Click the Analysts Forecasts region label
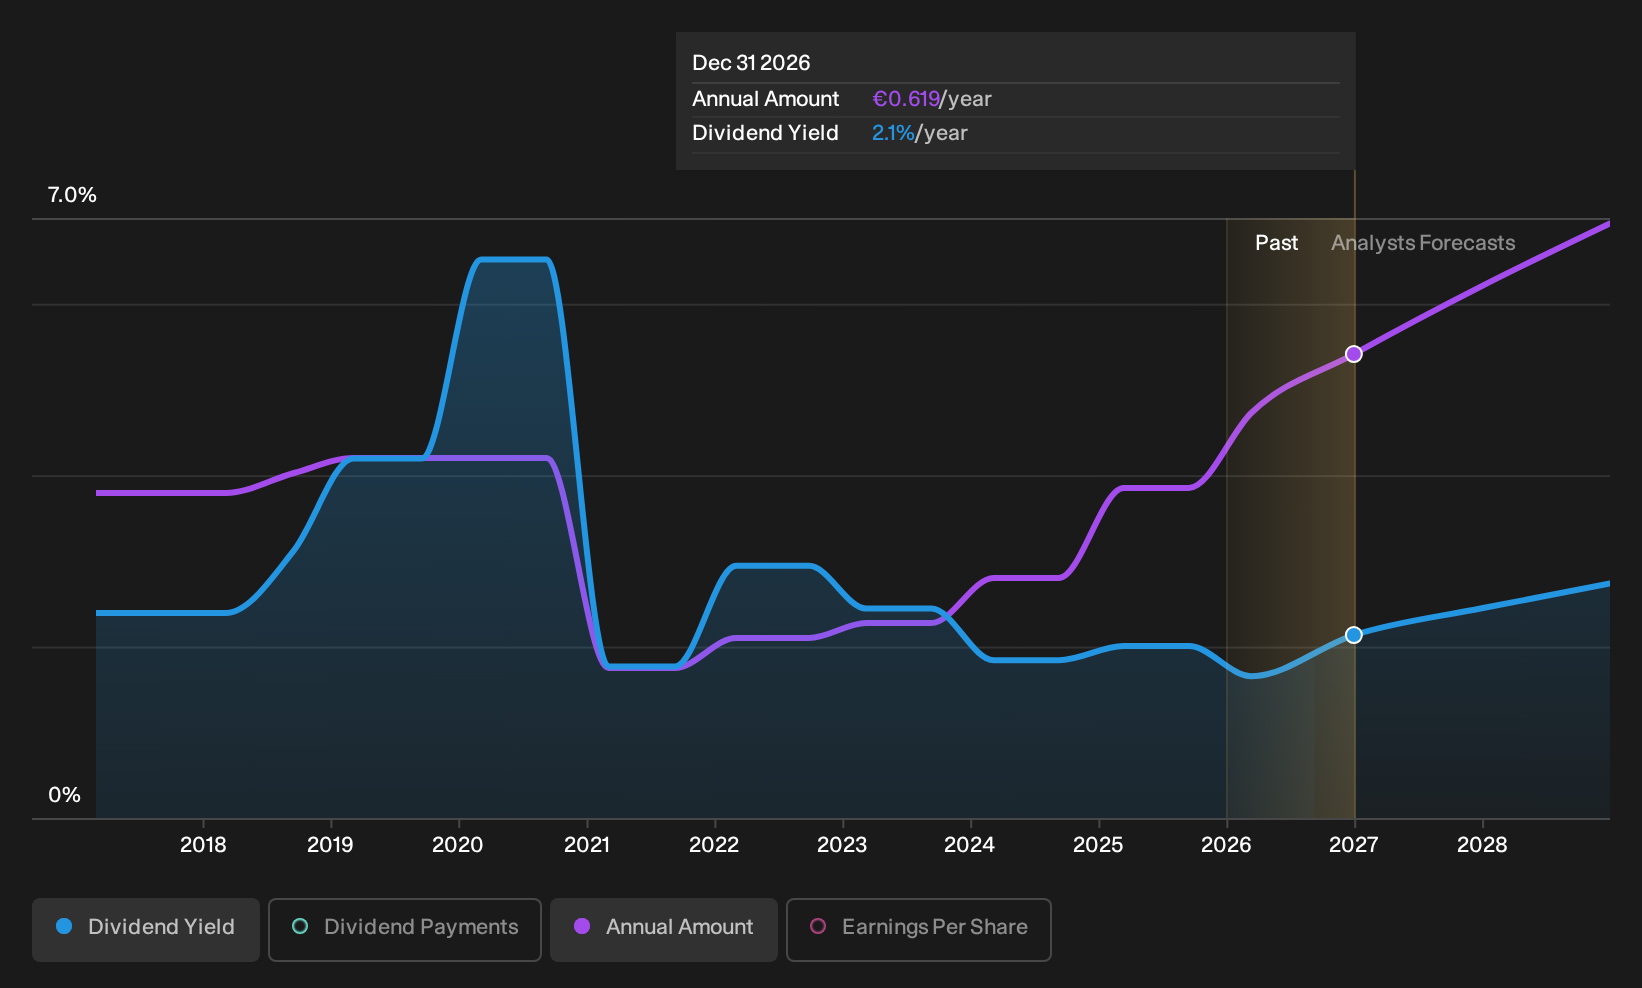 click(1423, 243)
